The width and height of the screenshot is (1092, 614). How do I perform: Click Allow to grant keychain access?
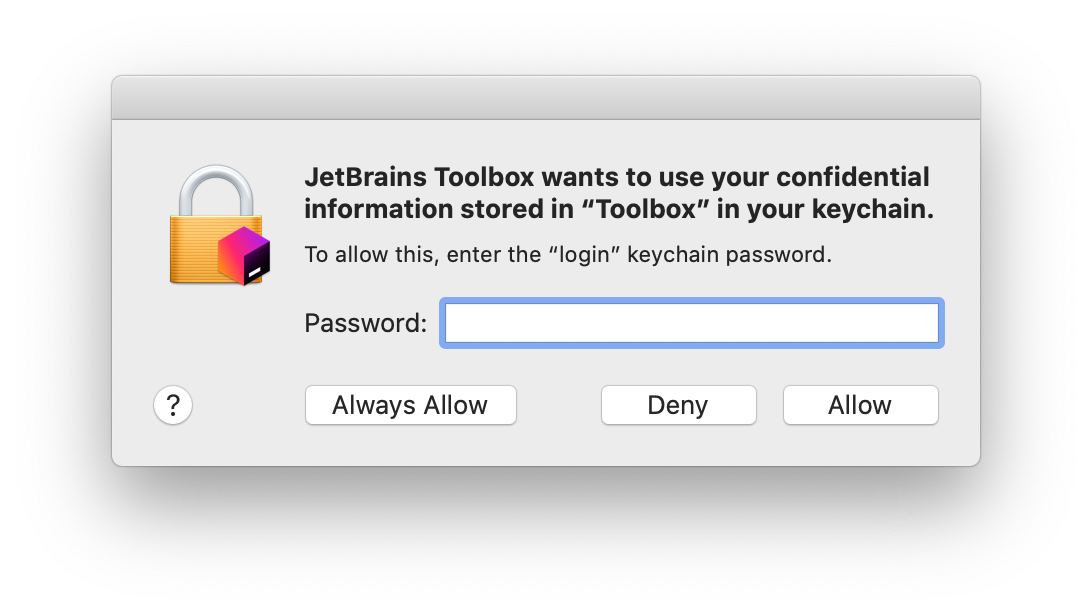860,405
